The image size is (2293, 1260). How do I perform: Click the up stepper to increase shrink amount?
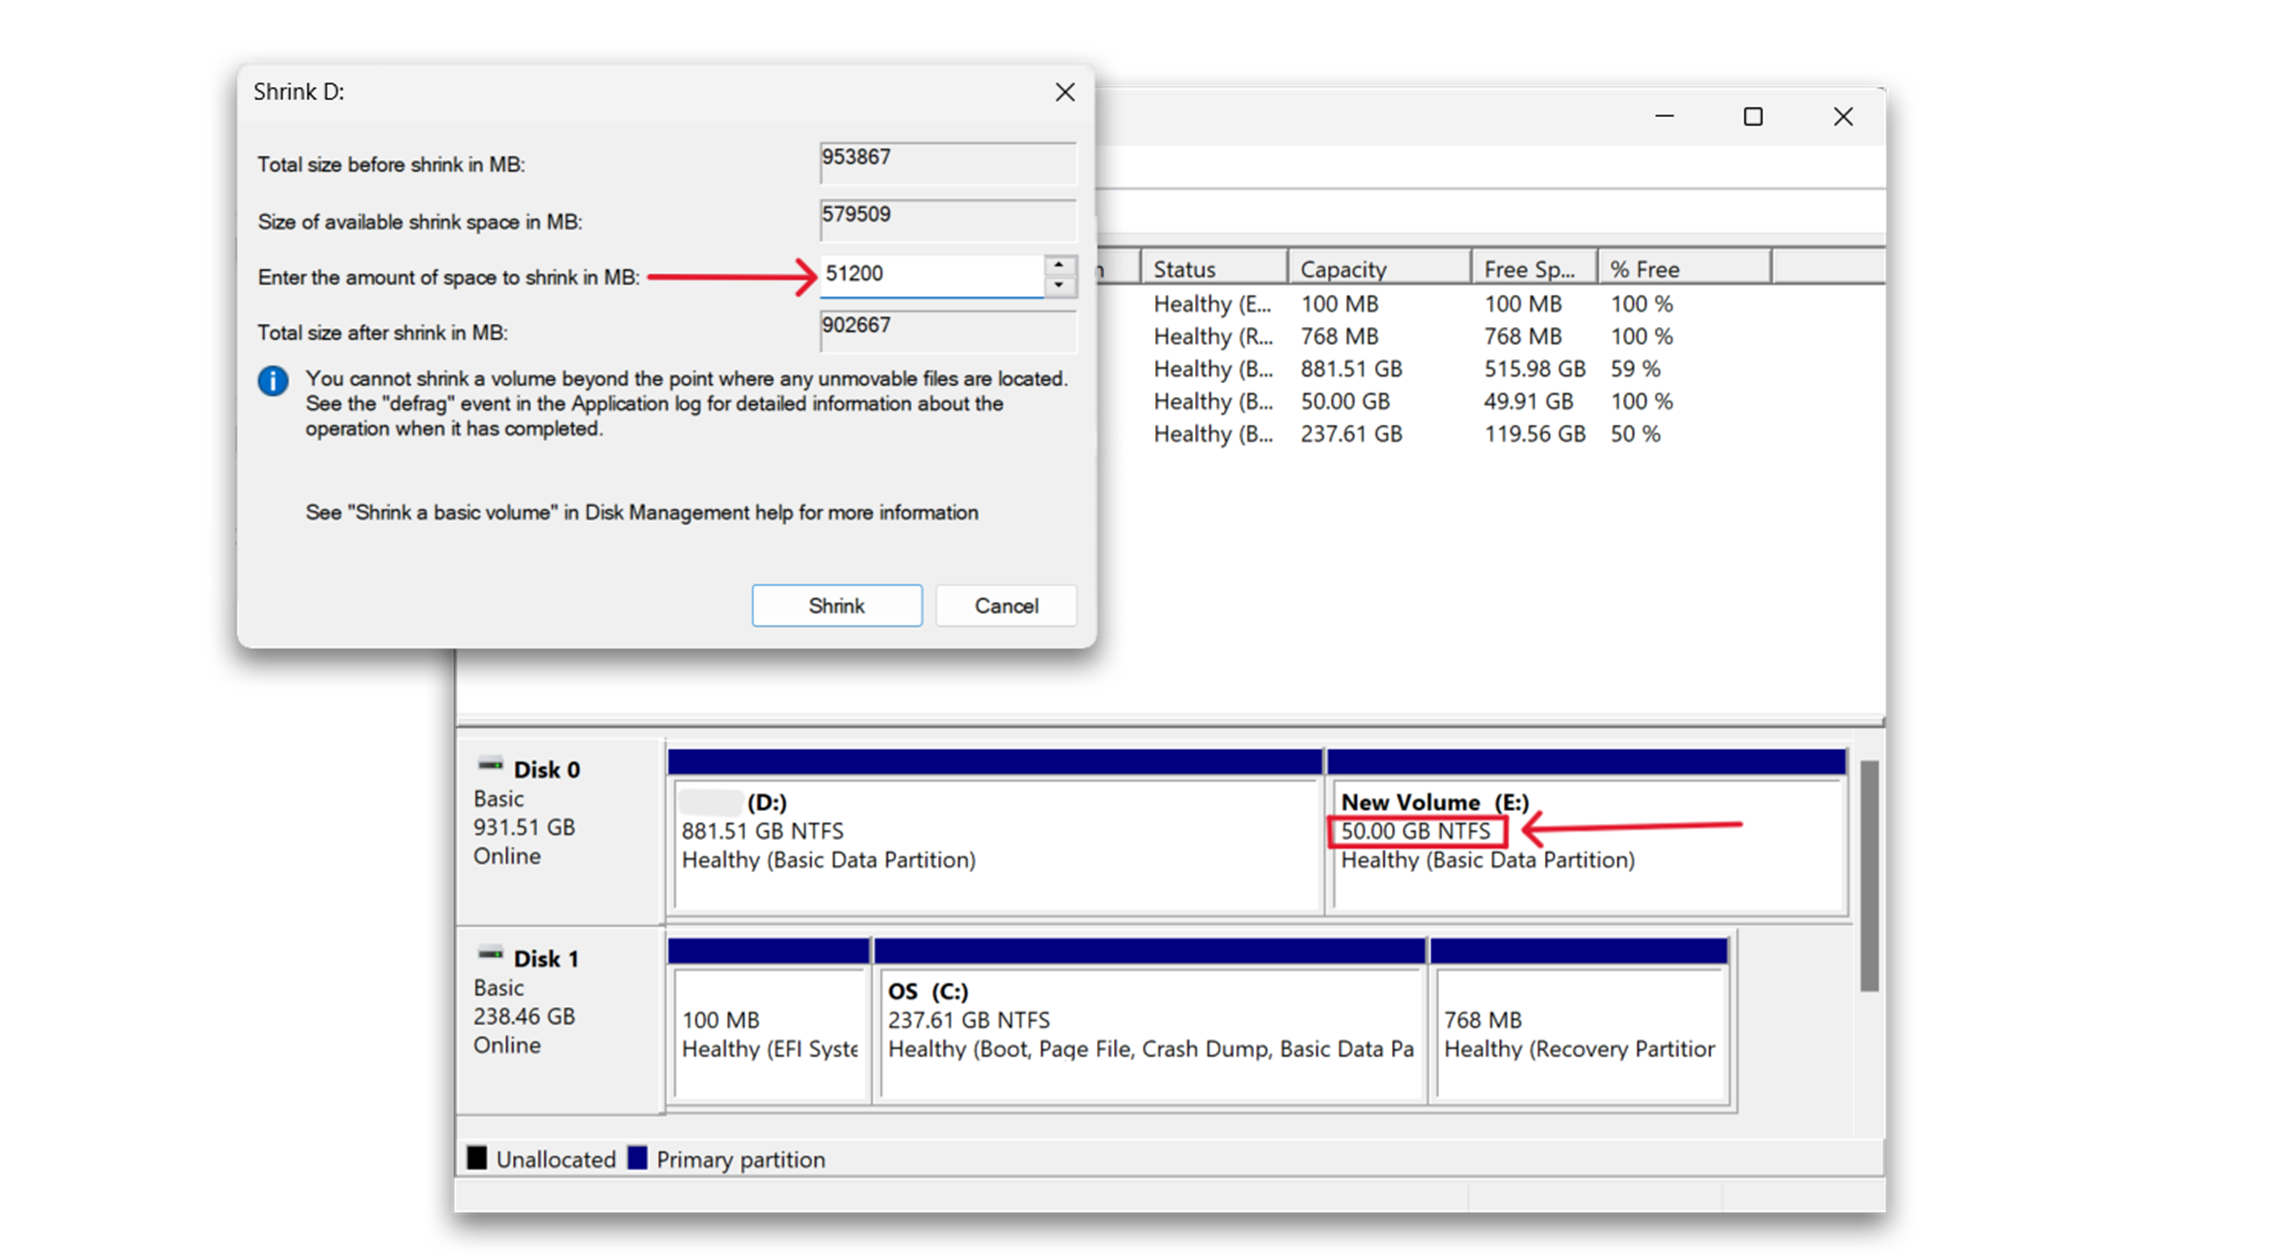(x=1060, y=264)
